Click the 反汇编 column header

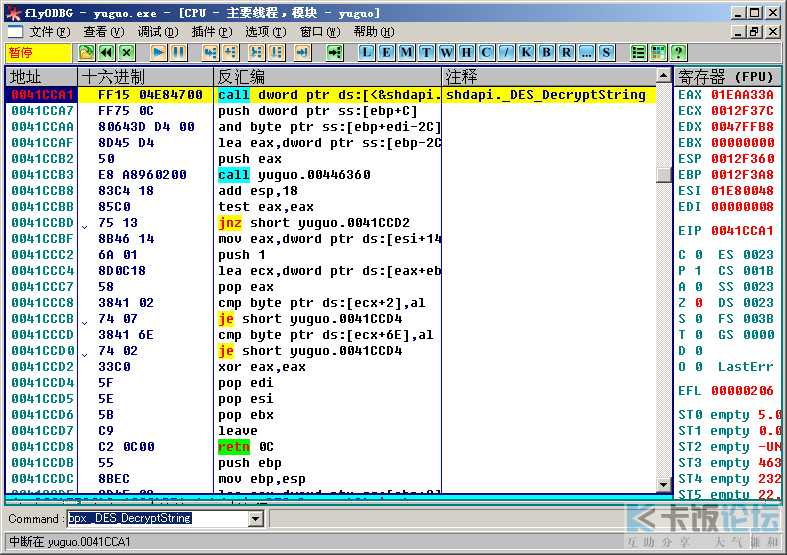tap(328, 77)
